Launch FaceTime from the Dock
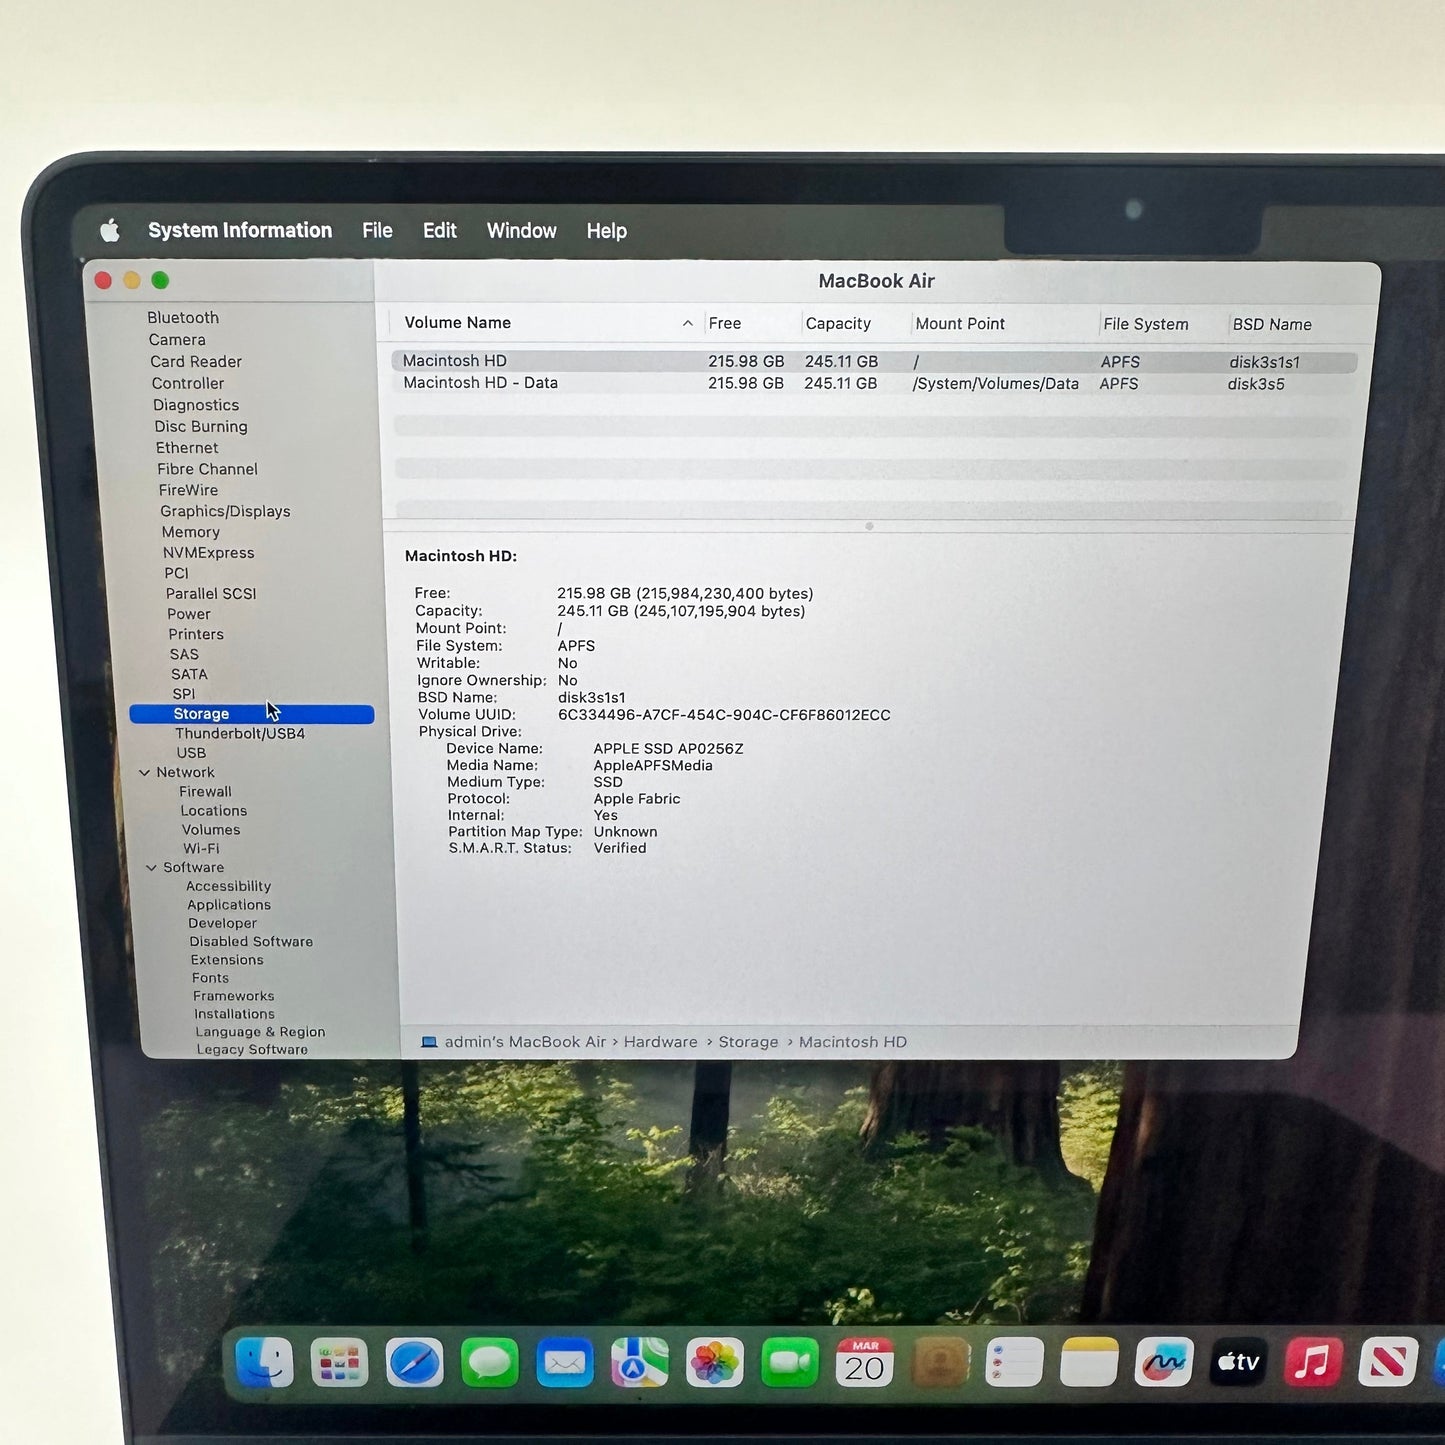The width and height of the screenshot is (1445, 1445). pos(790,1362)
